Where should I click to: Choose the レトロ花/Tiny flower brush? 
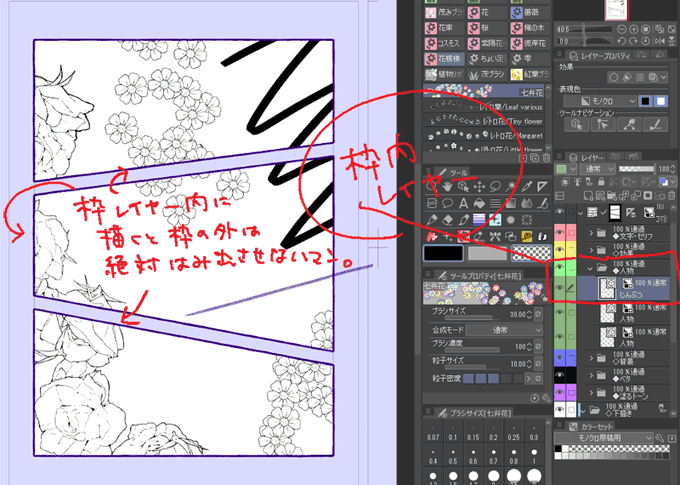[x=484, y=121]
